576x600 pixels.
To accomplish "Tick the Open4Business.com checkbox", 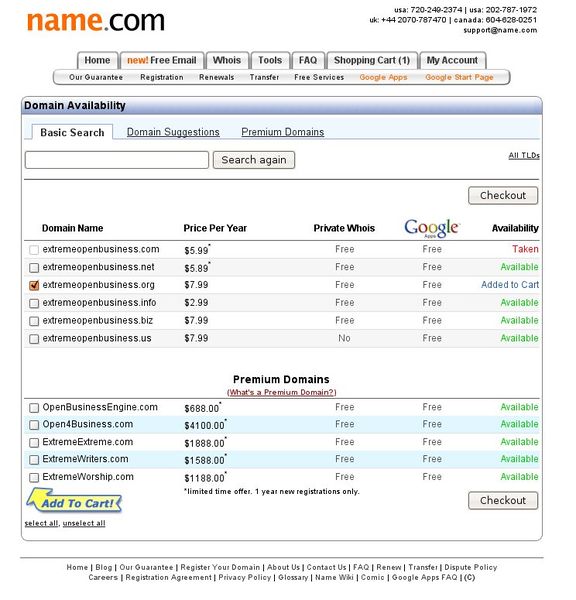I will point(34,425).
